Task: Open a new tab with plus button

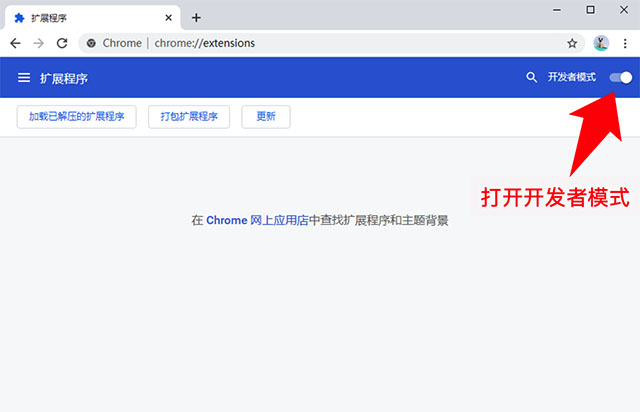Action: coord(196,18)
